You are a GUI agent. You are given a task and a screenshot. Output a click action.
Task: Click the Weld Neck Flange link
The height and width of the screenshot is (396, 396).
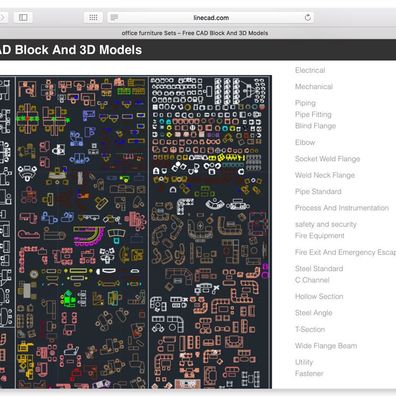(x=325, y=175)
